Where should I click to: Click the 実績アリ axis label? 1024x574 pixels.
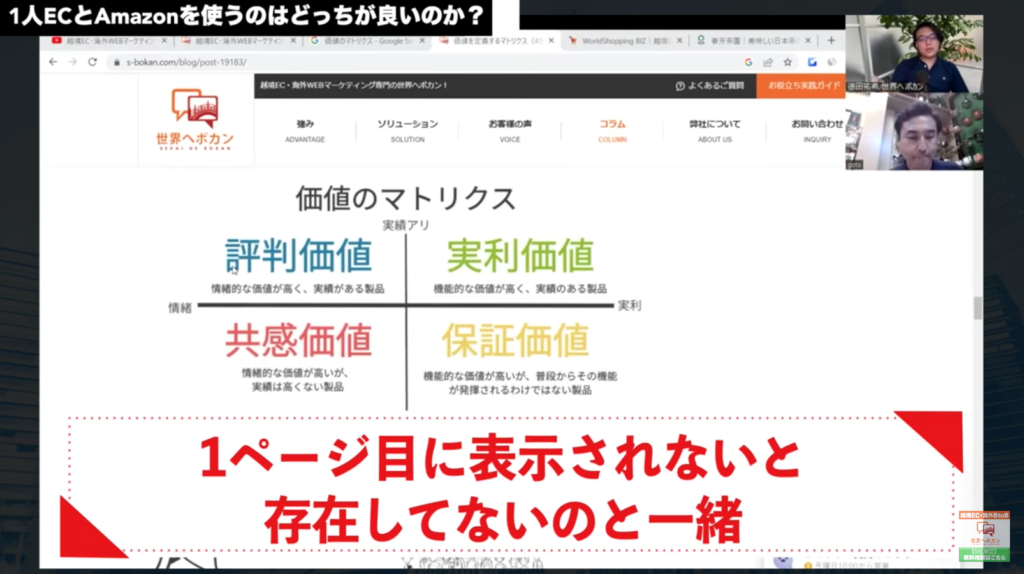pos(406,225)
